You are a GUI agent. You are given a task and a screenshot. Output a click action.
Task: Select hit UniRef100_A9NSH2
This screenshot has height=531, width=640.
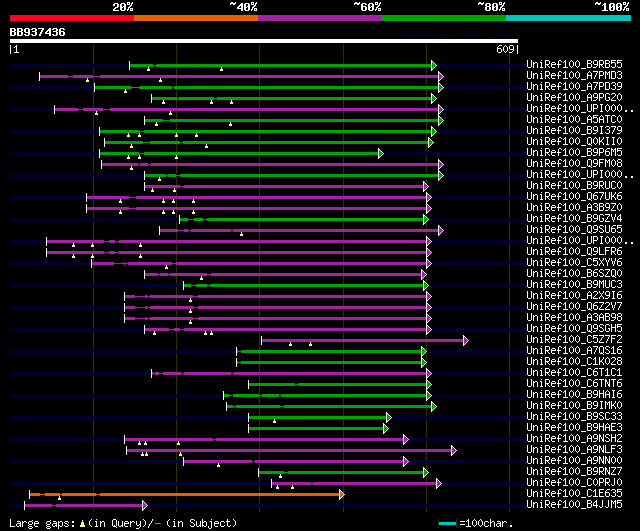[574, 439]
